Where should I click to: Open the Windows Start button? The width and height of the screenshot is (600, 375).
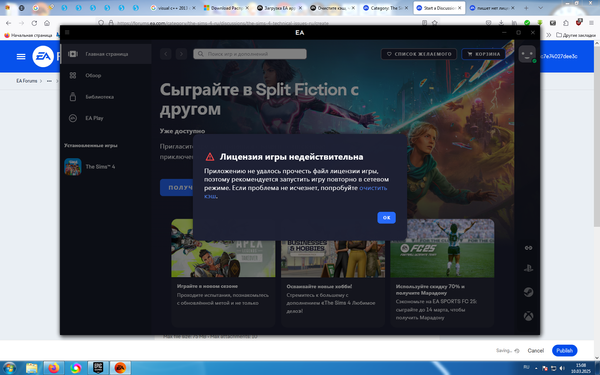[x=9, y=368]
